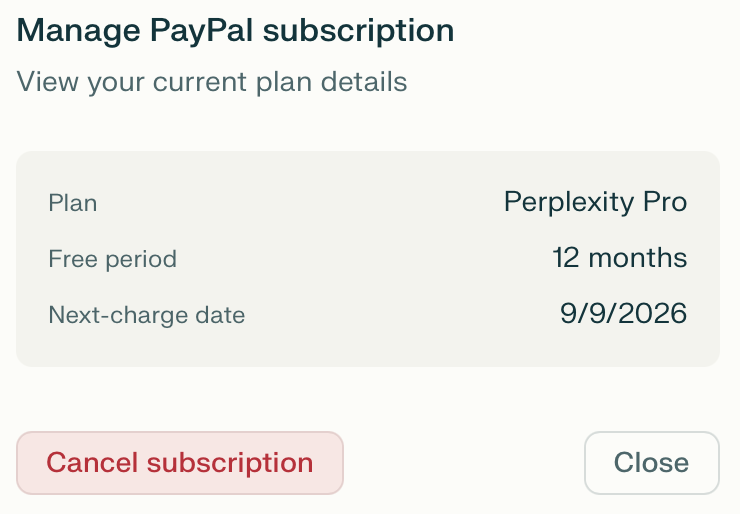Click the number 12 in free period value

[x=566, y=258]
